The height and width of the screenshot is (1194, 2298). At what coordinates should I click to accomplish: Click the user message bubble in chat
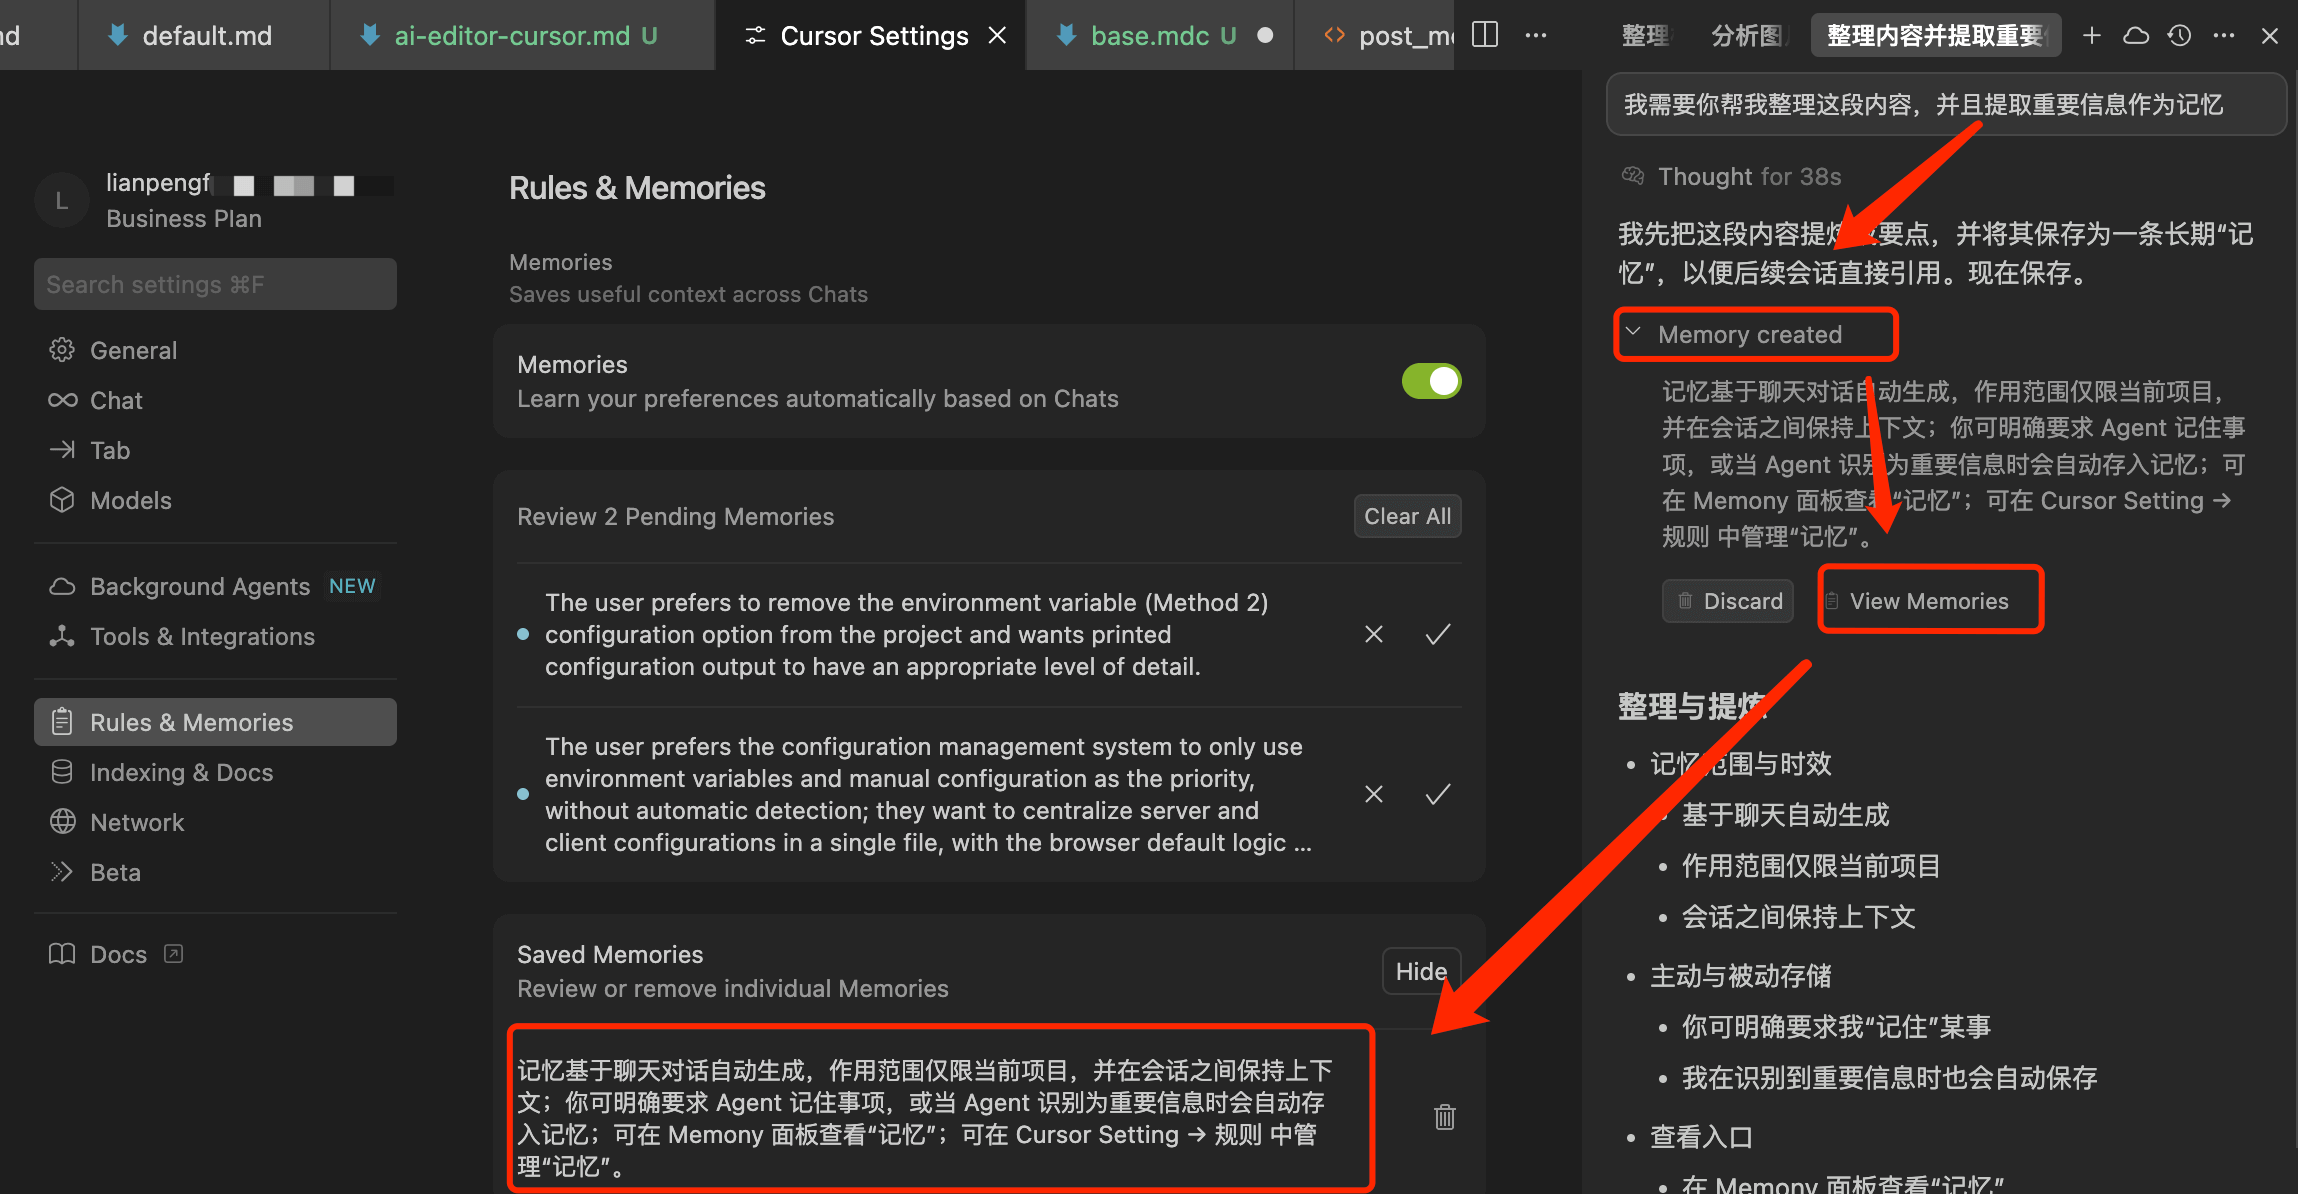(x=1945, y=104)
